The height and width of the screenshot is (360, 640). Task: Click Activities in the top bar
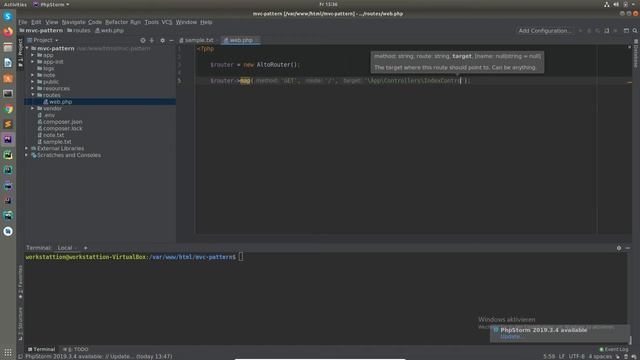(15, 4)
